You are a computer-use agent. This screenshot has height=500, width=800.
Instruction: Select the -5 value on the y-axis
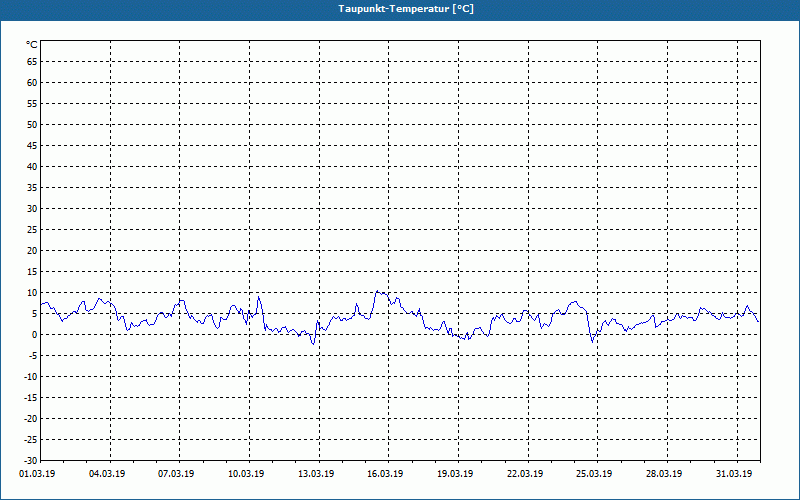tap(31, 356)
